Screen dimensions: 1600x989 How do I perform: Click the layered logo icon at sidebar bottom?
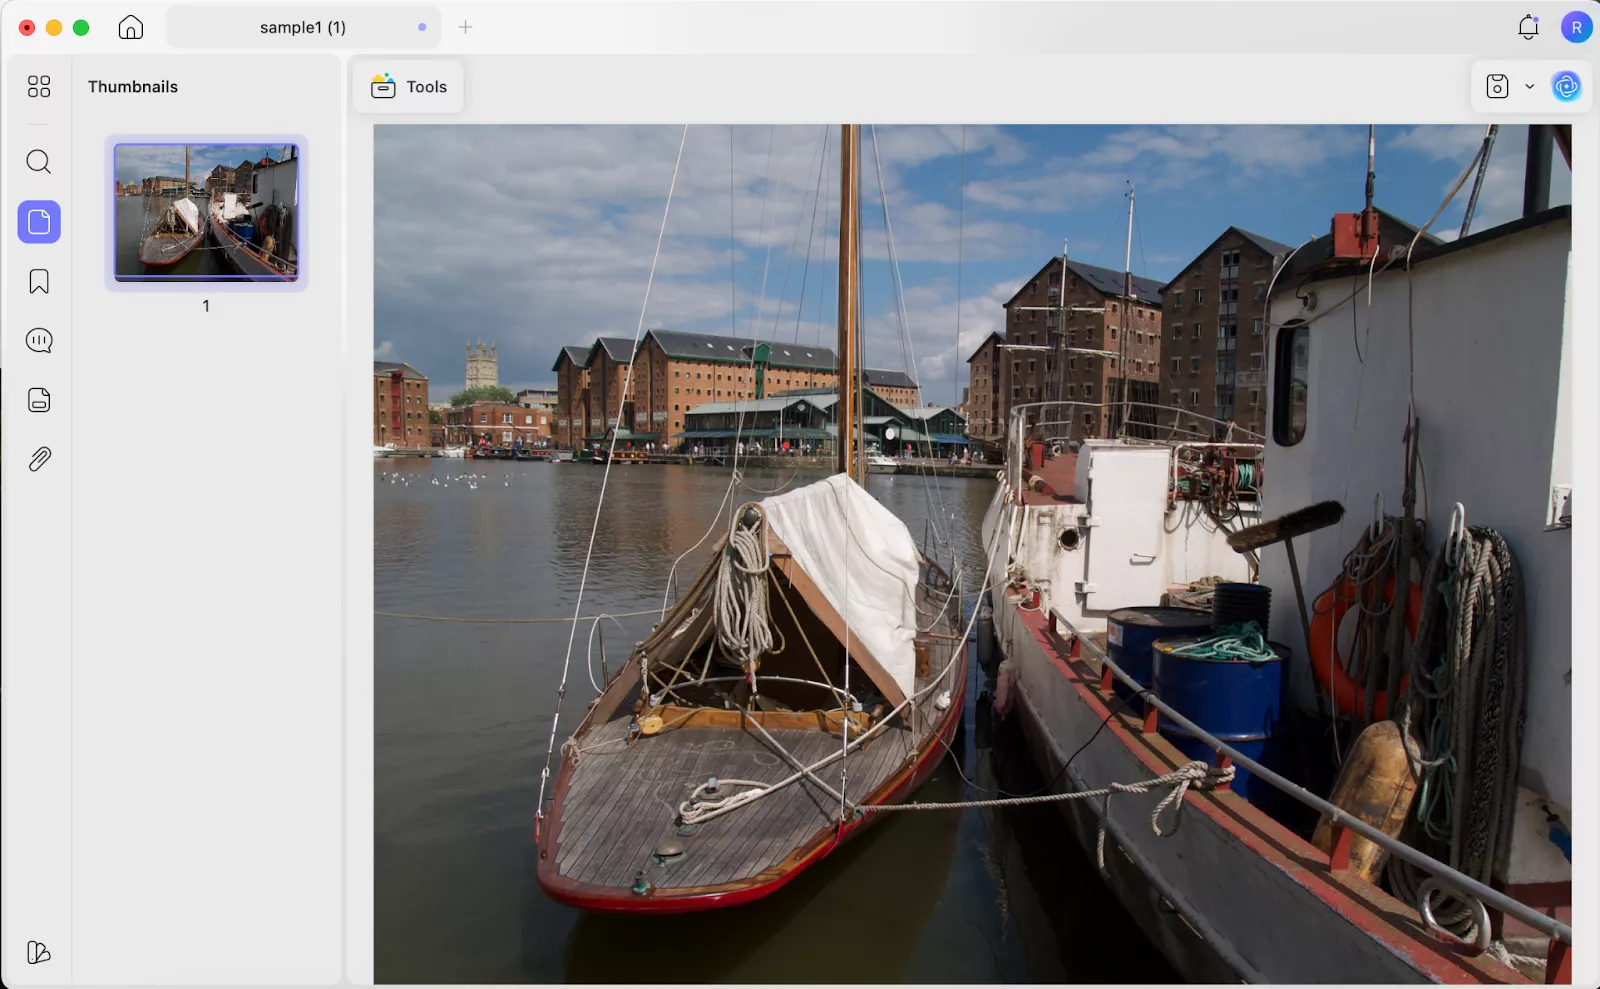[x=39, y=952]
